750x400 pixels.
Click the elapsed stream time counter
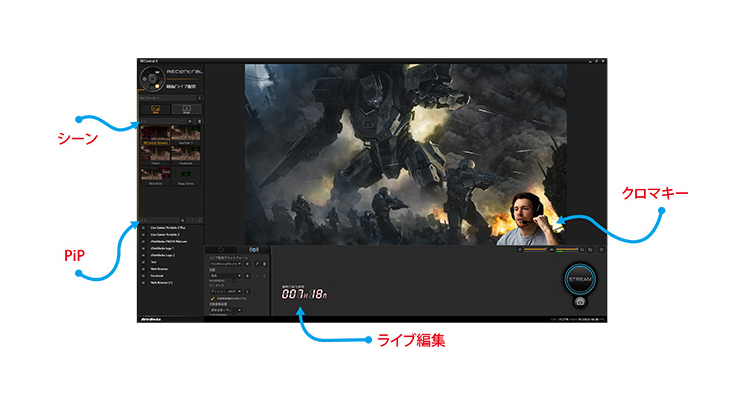coord(304,294)
